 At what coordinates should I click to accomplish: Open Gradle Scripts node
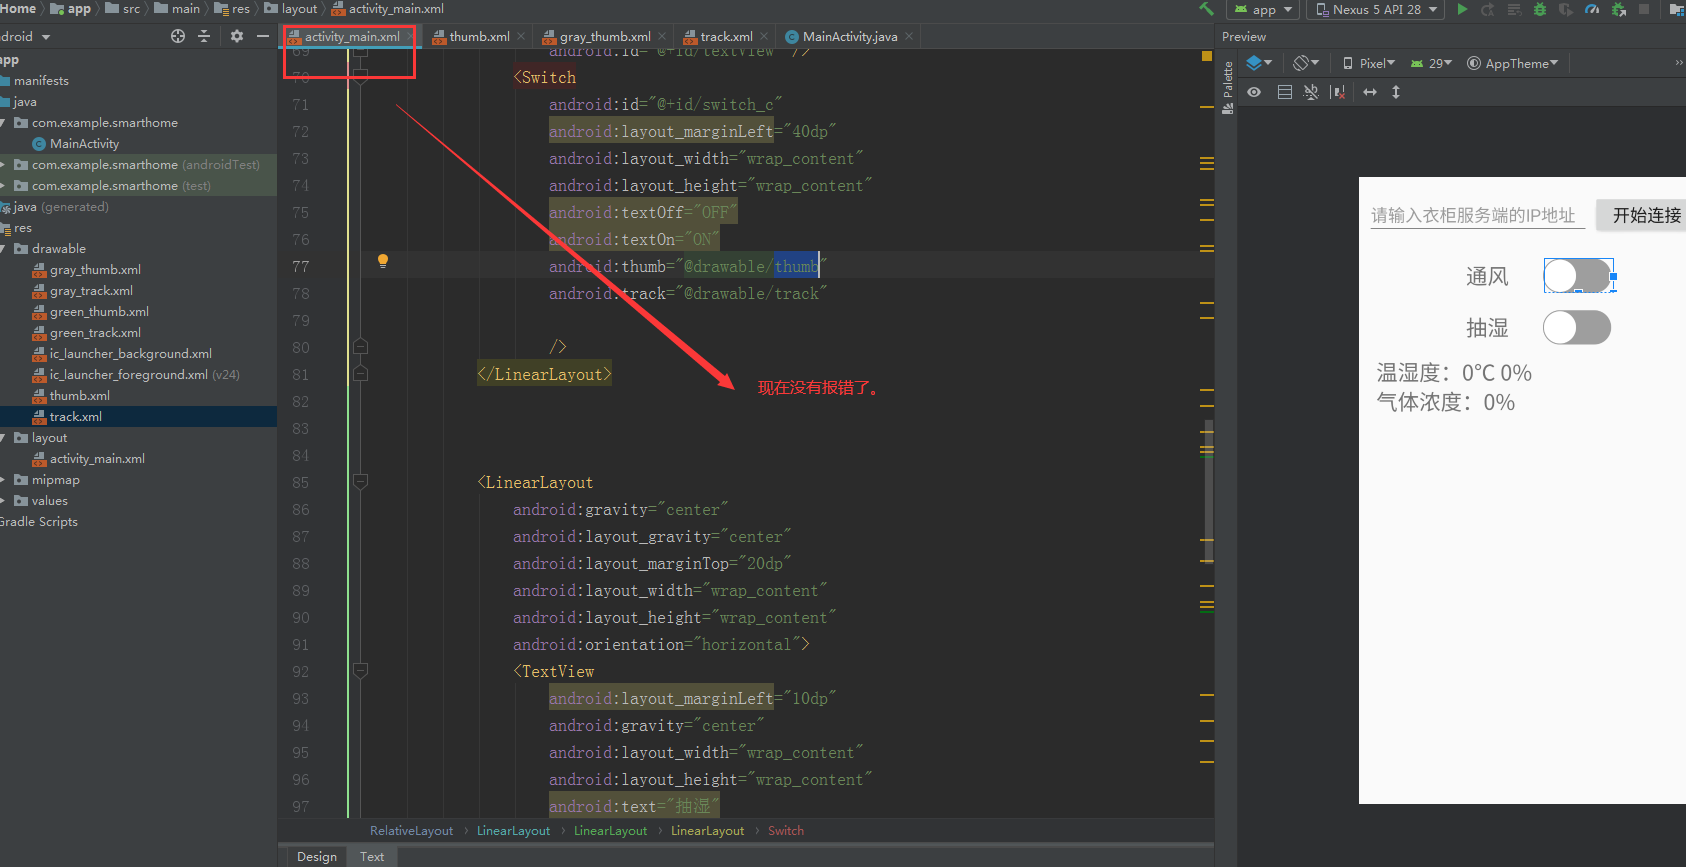click(39, 522)
